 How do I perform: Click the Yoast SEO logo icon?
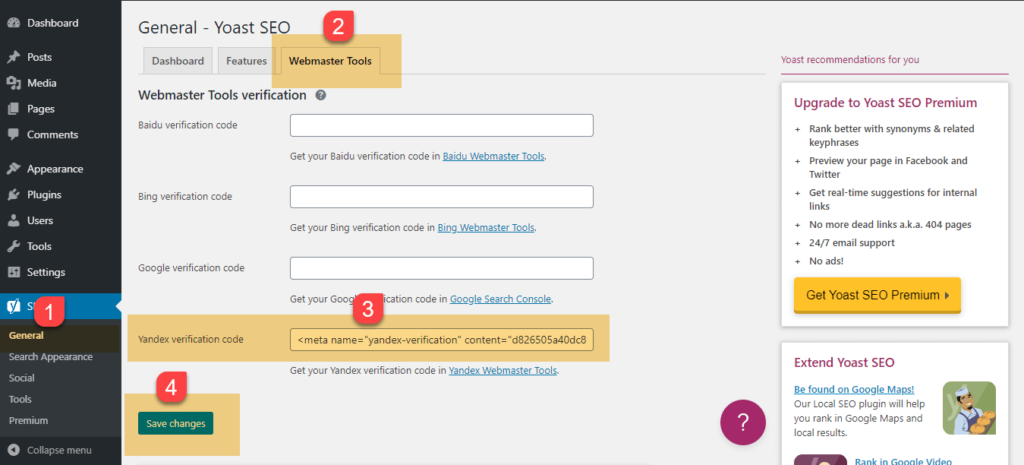pyautogui.click(x=13, y=306)
